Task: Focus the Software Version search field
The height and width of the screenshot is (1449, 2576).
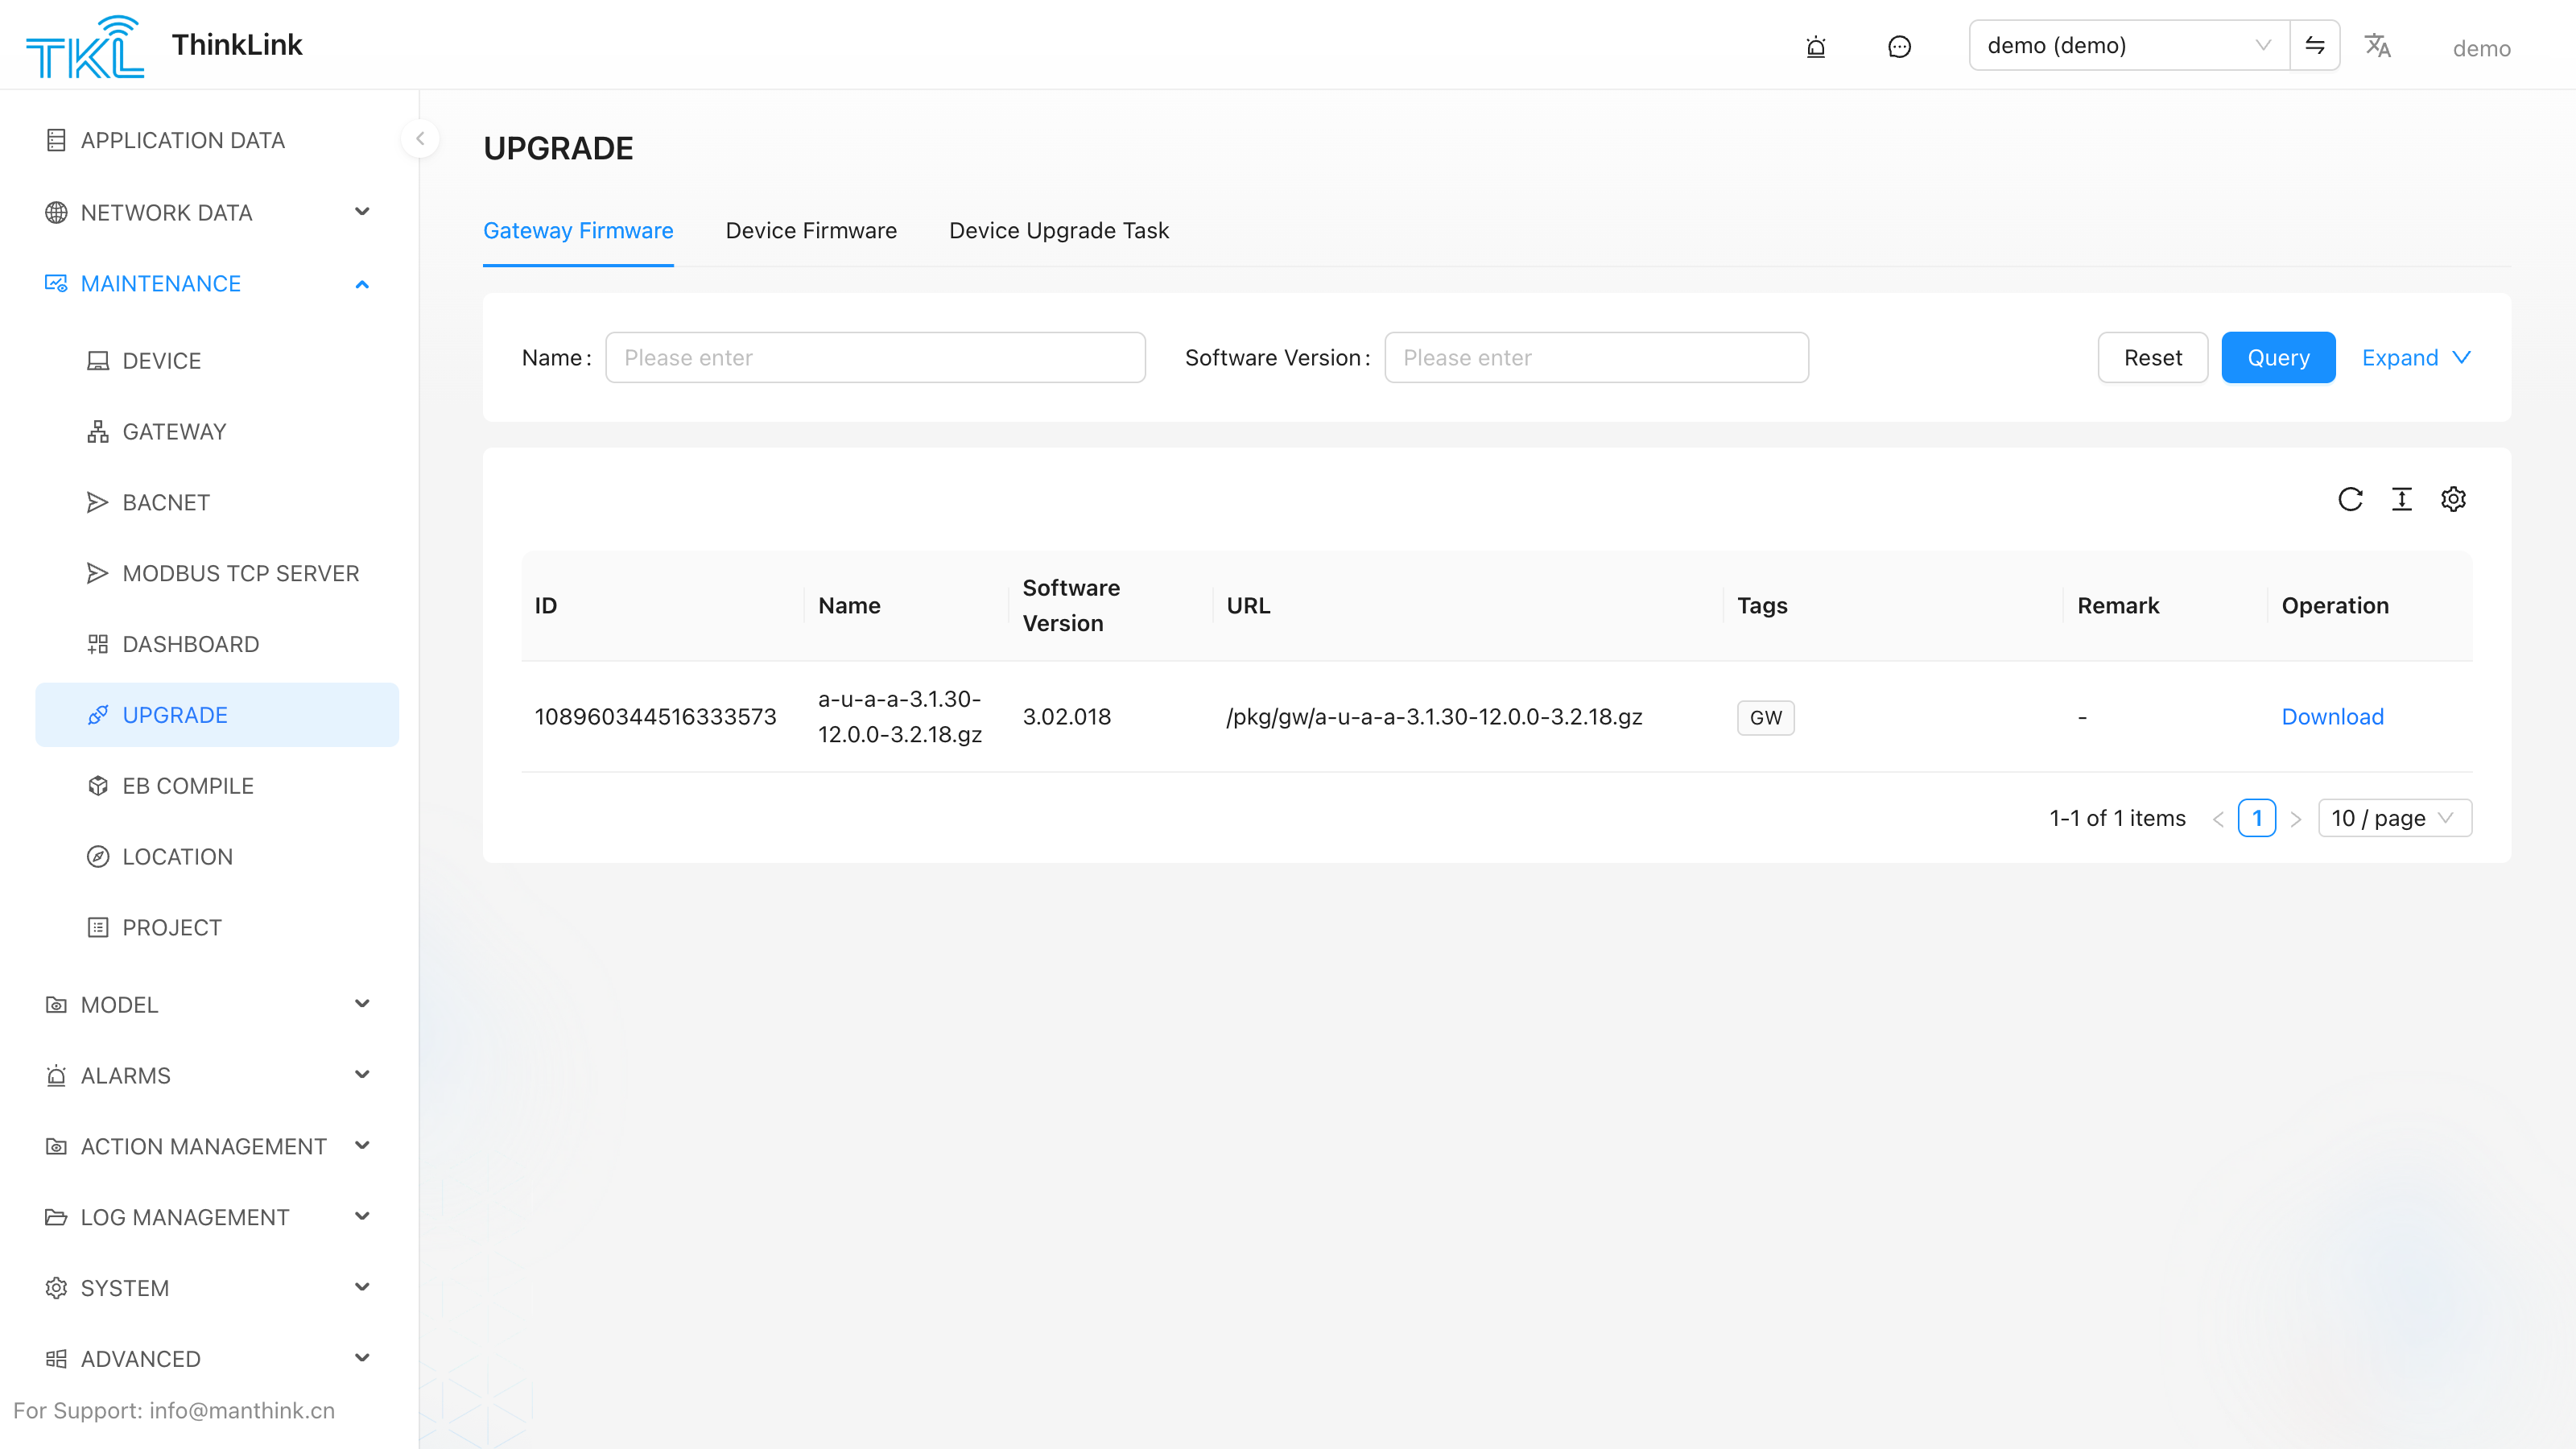Action: [1596, 358]
